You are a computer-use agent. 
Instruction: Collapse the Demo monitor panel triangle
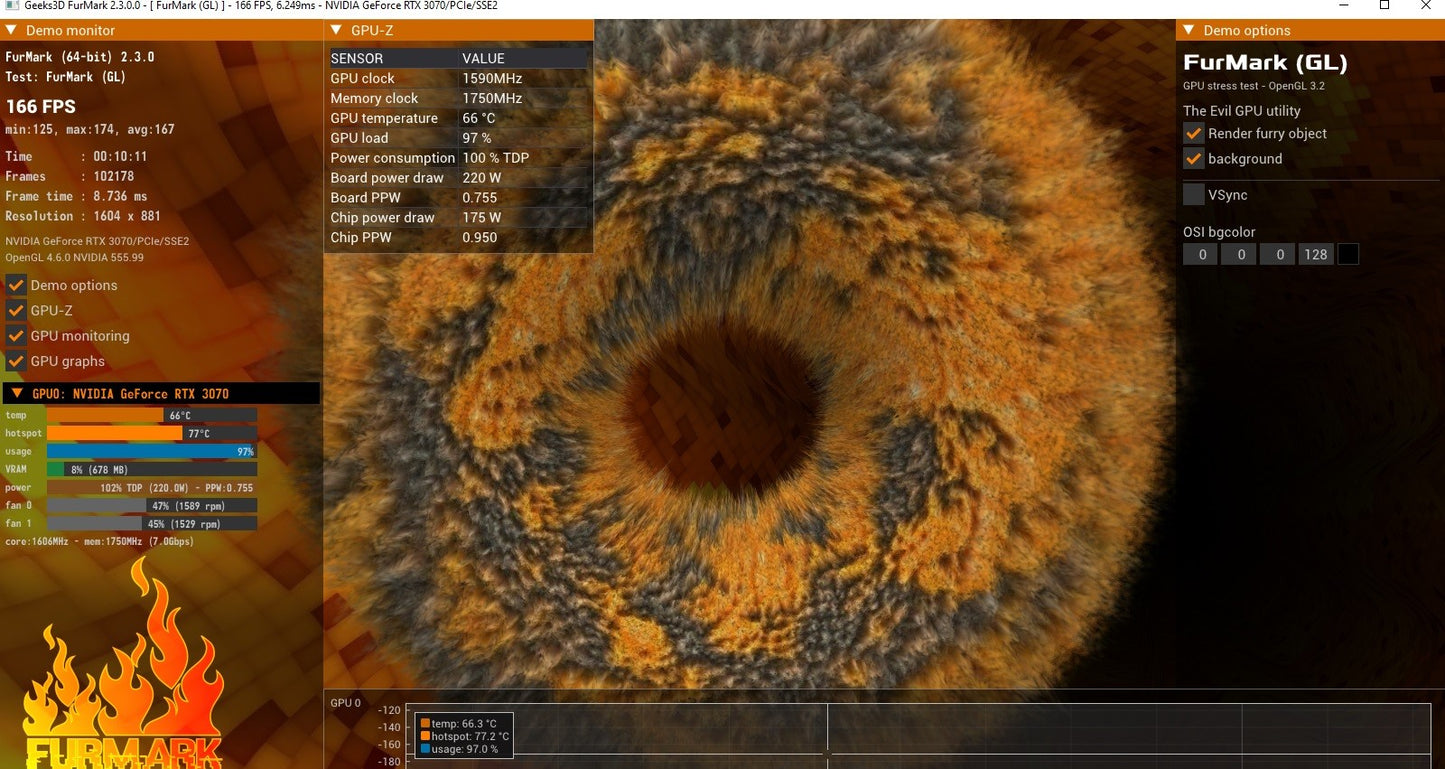(x=12, y=30)
